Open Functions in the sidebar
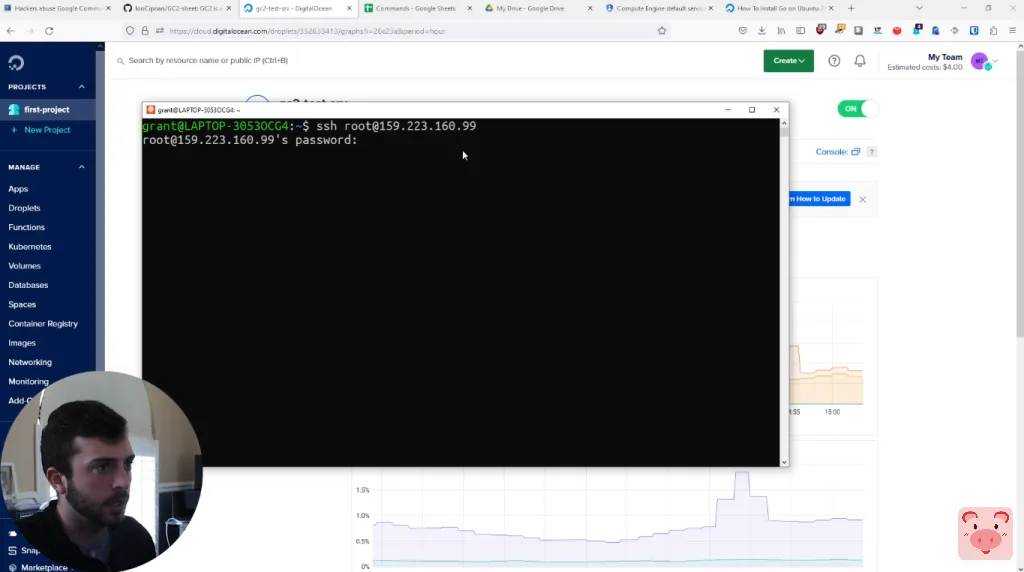1024x572 pixels. [27, 227]
